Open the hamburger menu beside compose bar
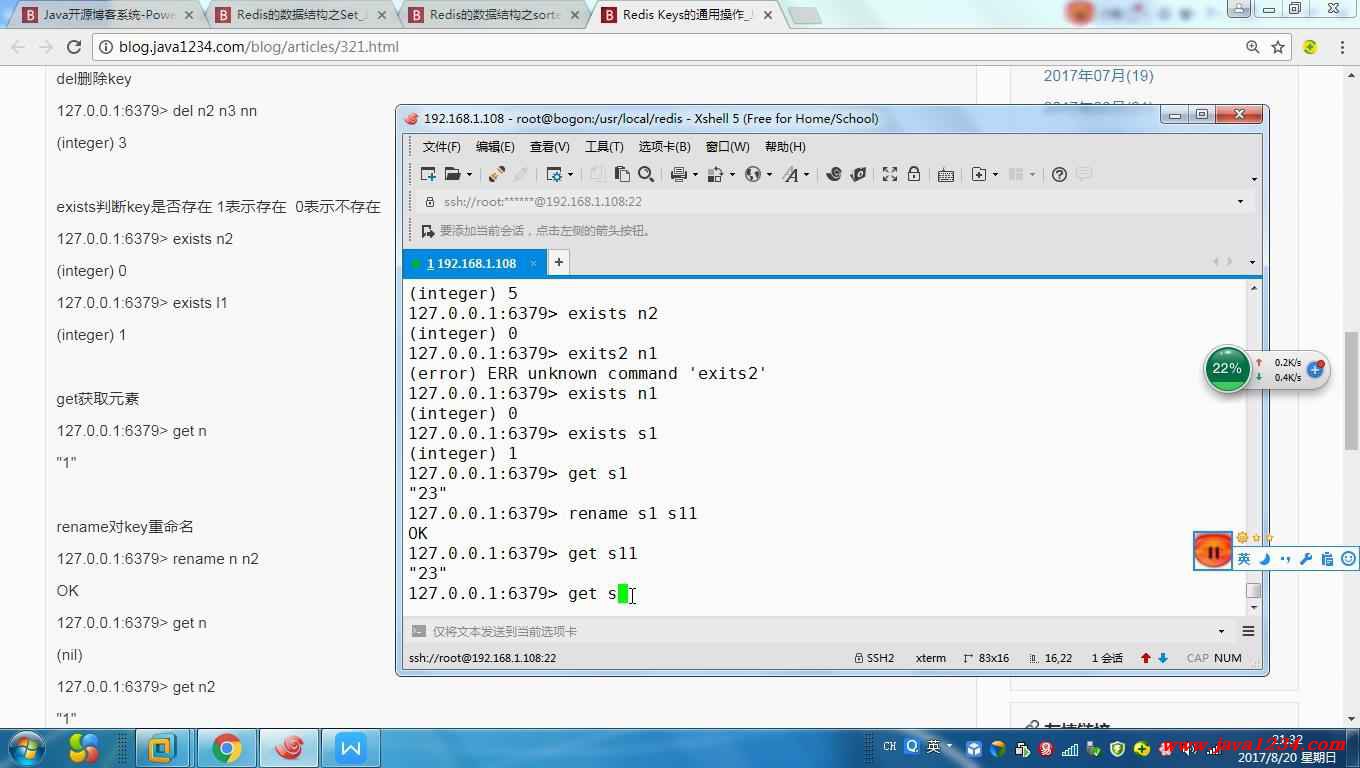1360x768 pixels. coord(1248,631)
